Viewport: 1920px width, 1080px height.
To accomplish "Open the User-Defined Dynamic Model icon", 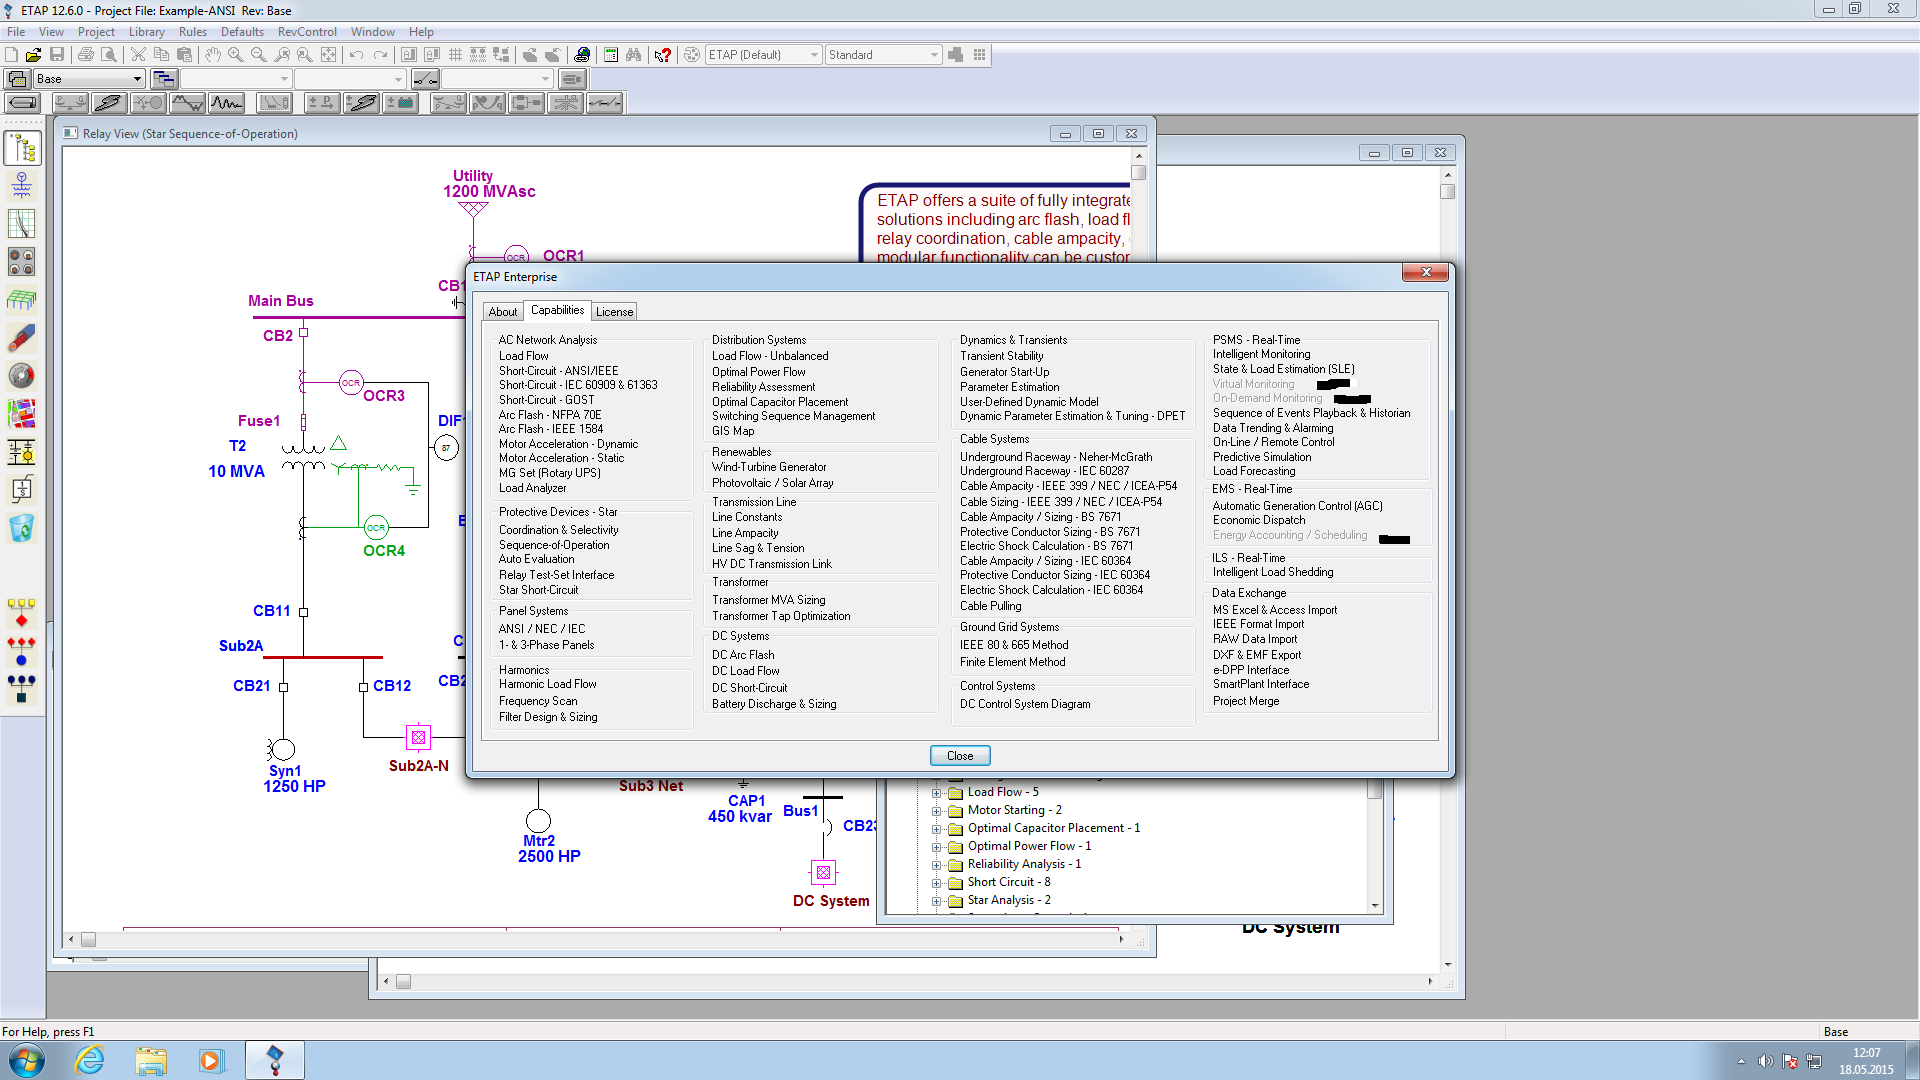I will click(22, 489).
